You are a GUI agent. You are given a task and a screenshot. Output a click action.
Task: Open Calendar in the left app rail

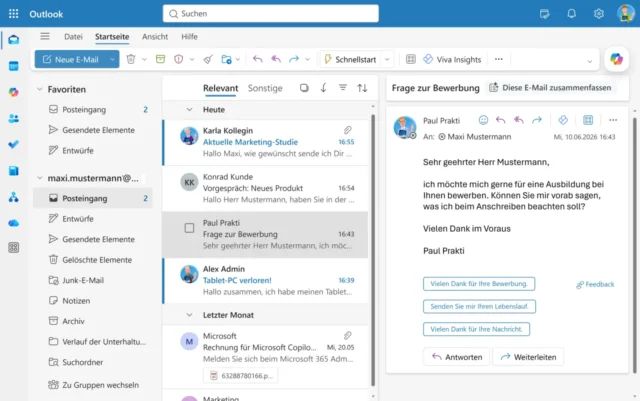point(13,66)
